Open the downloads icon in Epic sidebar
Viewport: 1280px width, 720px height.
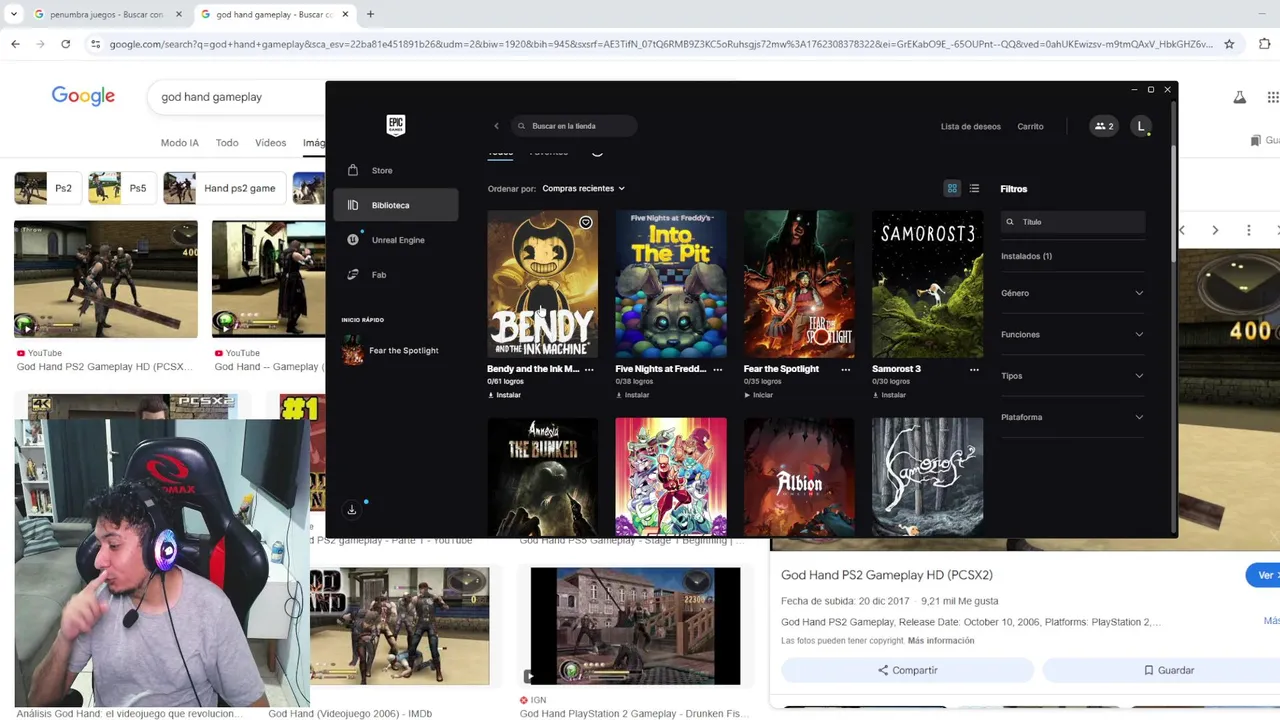352,510
